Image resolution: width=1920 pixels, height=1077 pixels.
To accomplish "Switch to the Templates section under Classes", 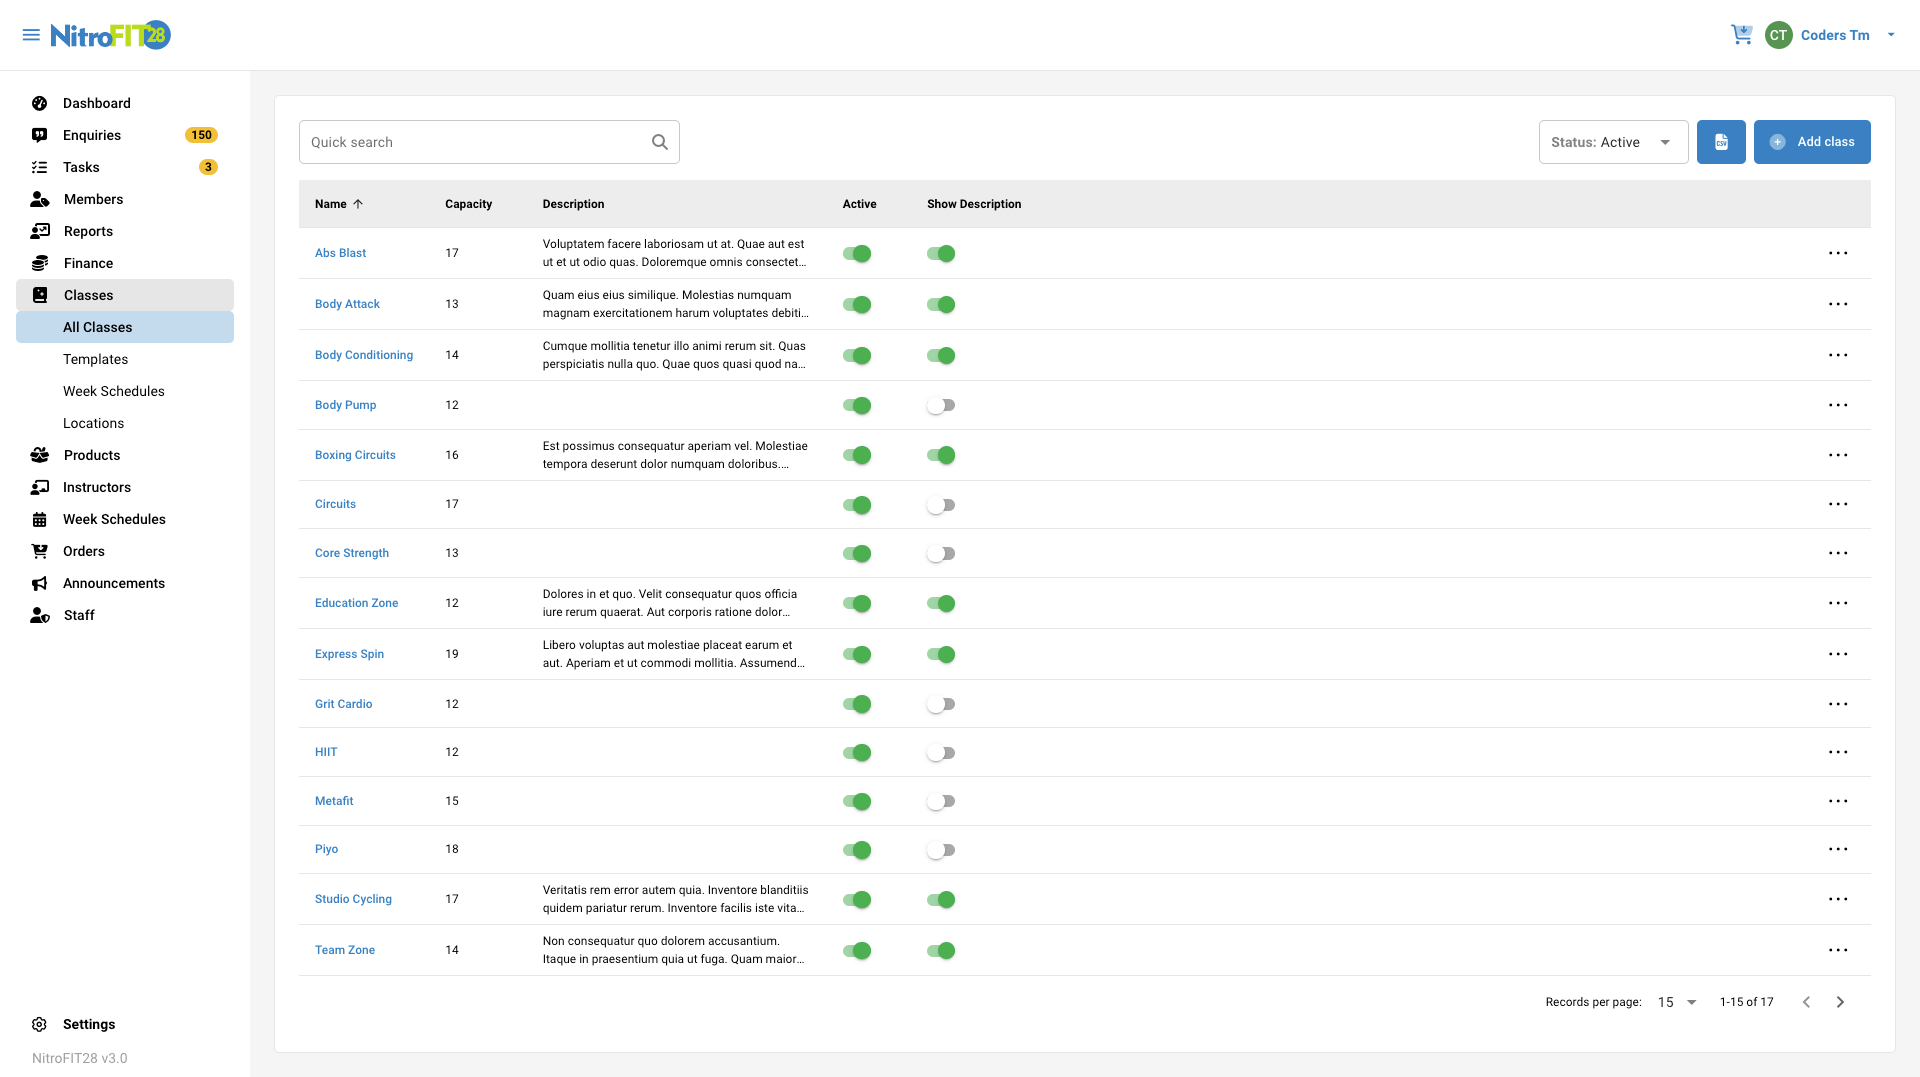I will pyautogui.click(x=95, y=359).
